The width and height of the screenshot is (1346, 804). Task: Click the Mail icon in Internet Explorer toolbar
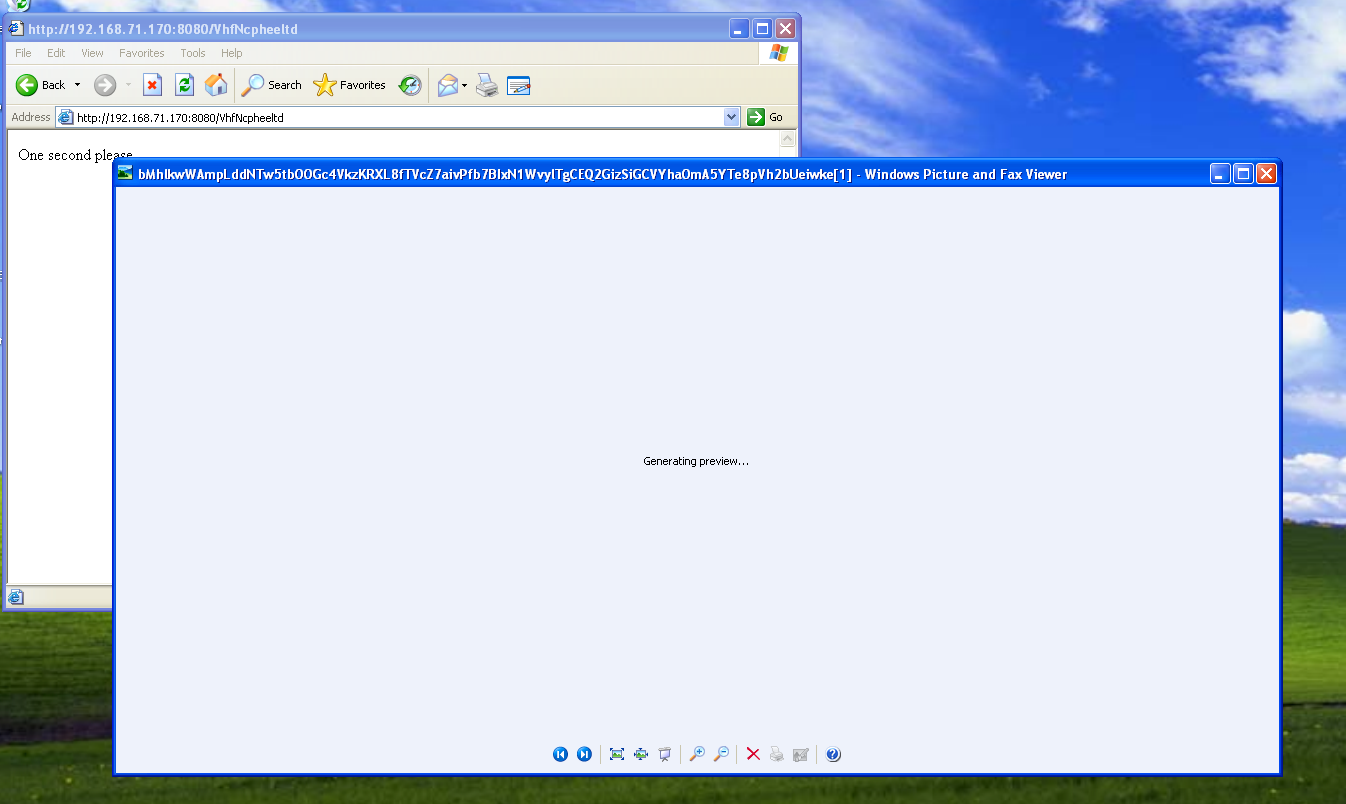tap(448, 85)
